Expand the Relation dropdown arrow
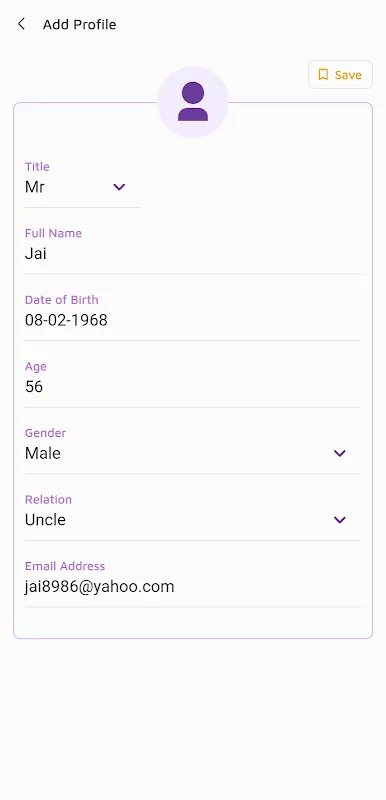 click(x=340, y=520)
